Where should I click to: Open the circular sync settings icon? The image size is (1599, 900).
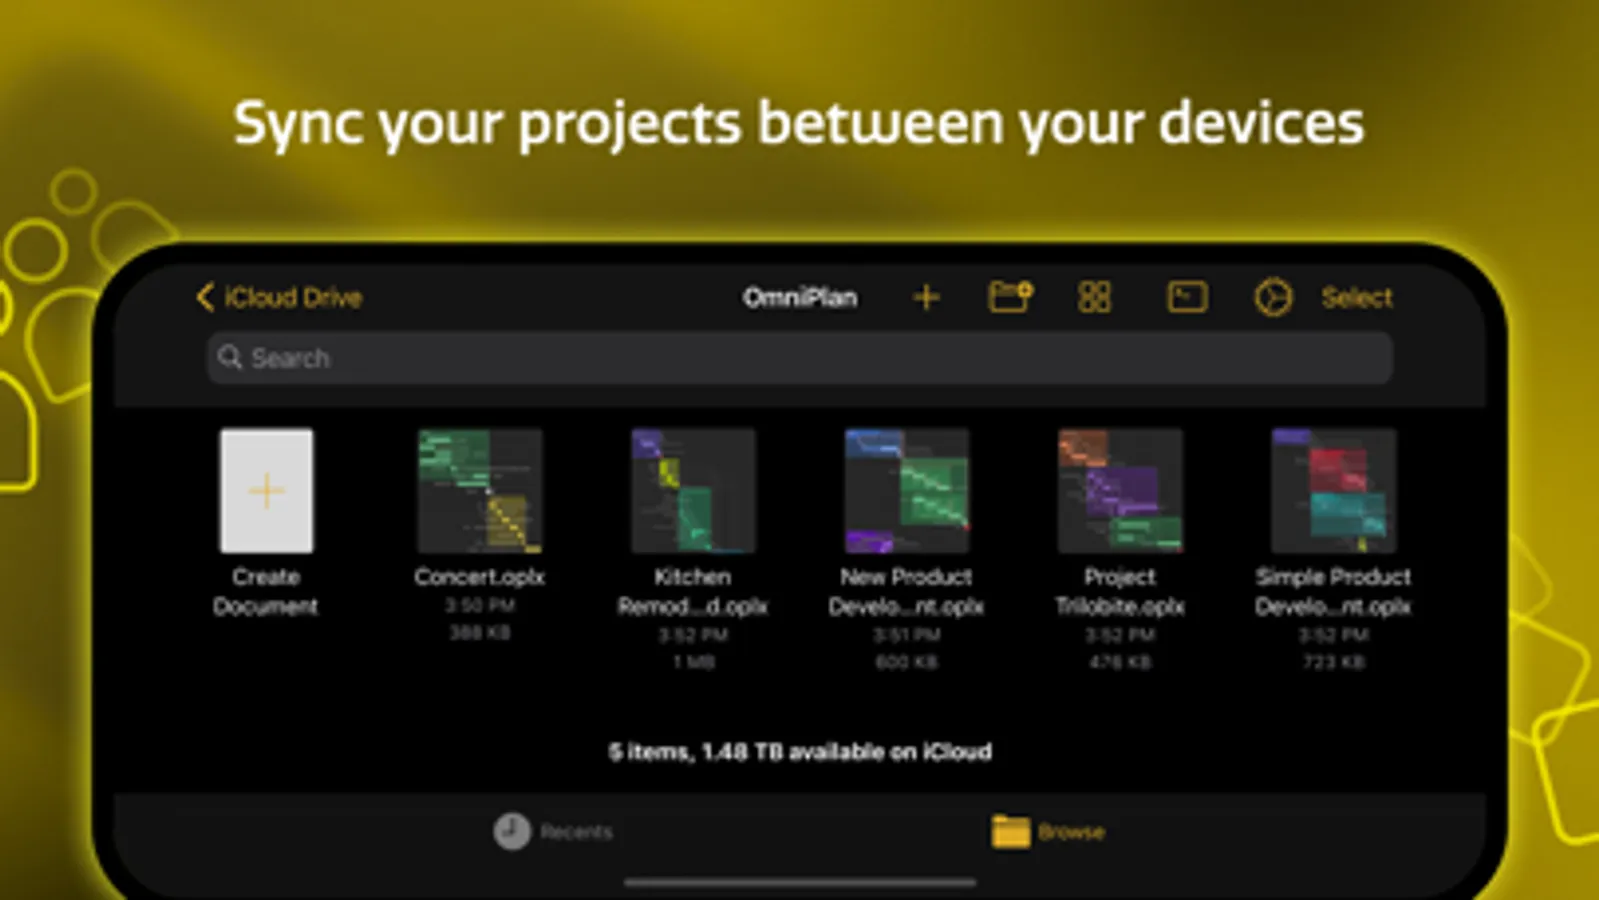[1273, 297]
